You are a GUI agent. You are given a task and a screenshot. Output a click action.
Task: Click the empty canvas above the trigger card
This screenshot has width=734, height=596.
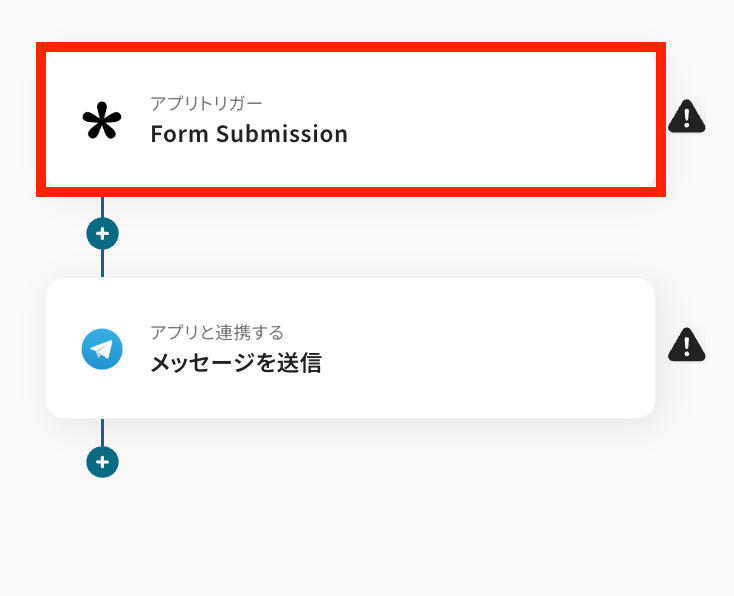[x=350, y=18]
